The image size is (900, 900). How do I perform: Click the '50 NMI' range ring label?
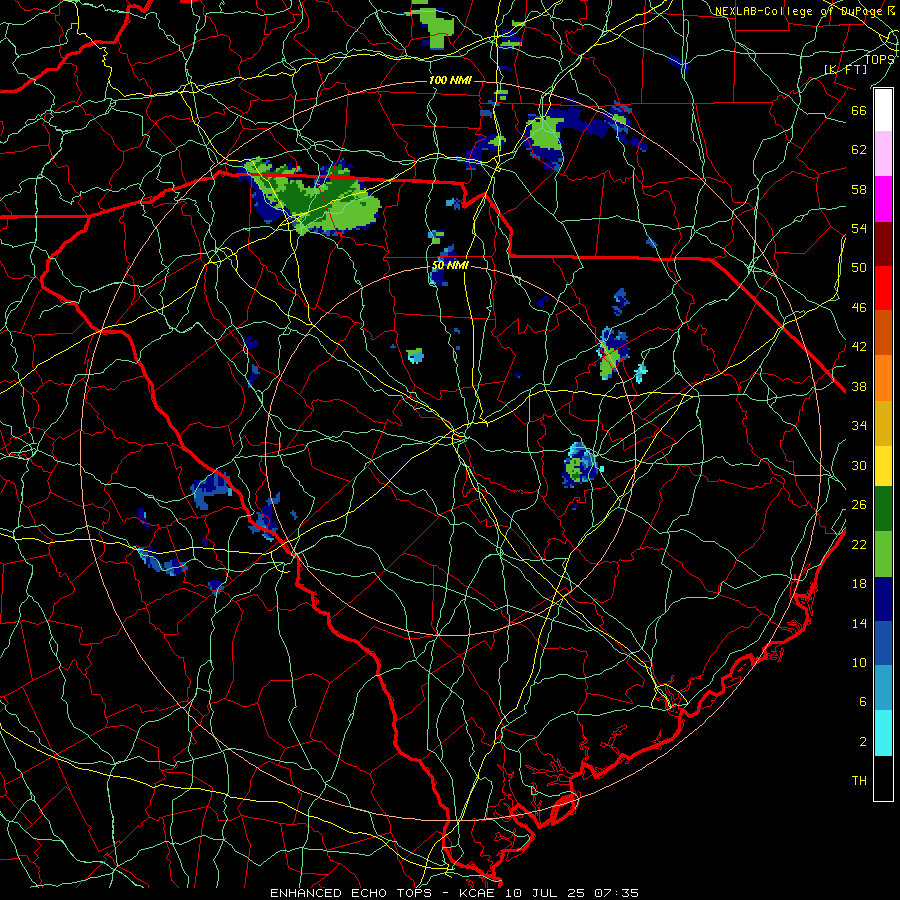point(450,266)
